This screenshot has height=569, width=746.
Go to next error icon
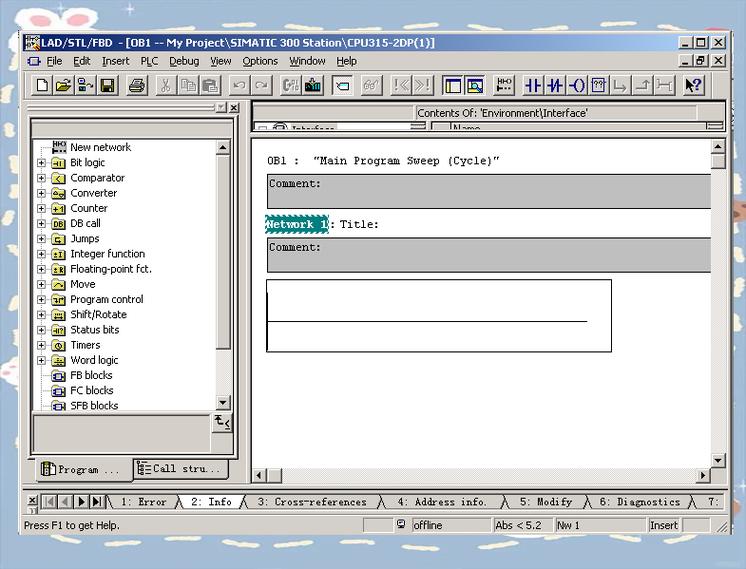[x=422, y=86]
